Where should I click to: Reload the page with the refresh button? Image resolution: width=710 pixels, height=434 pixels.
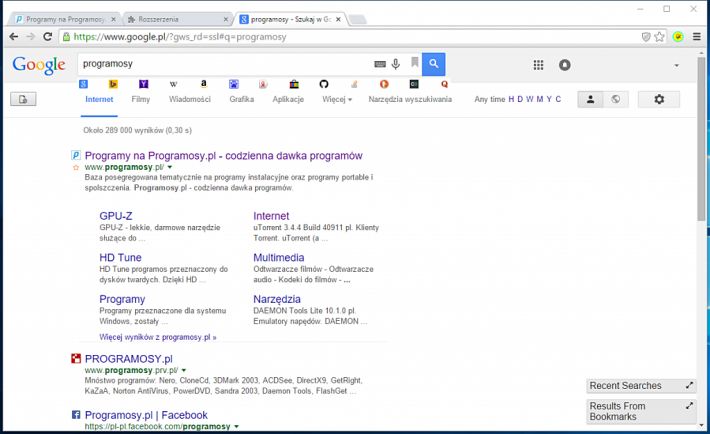pos(48,37)
